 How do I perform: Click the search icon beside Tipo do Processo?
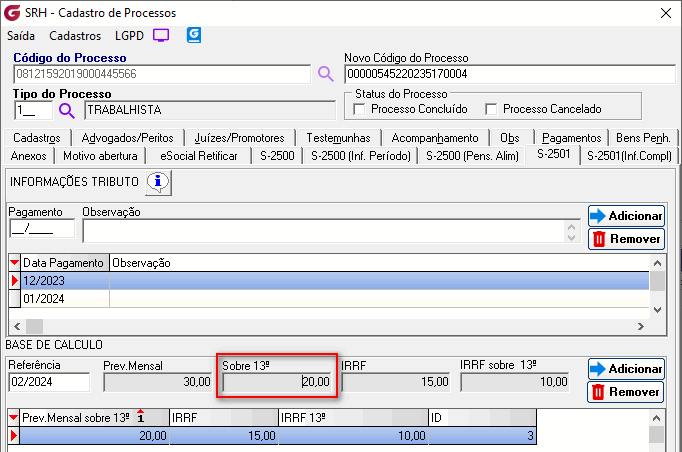[67, 111]
